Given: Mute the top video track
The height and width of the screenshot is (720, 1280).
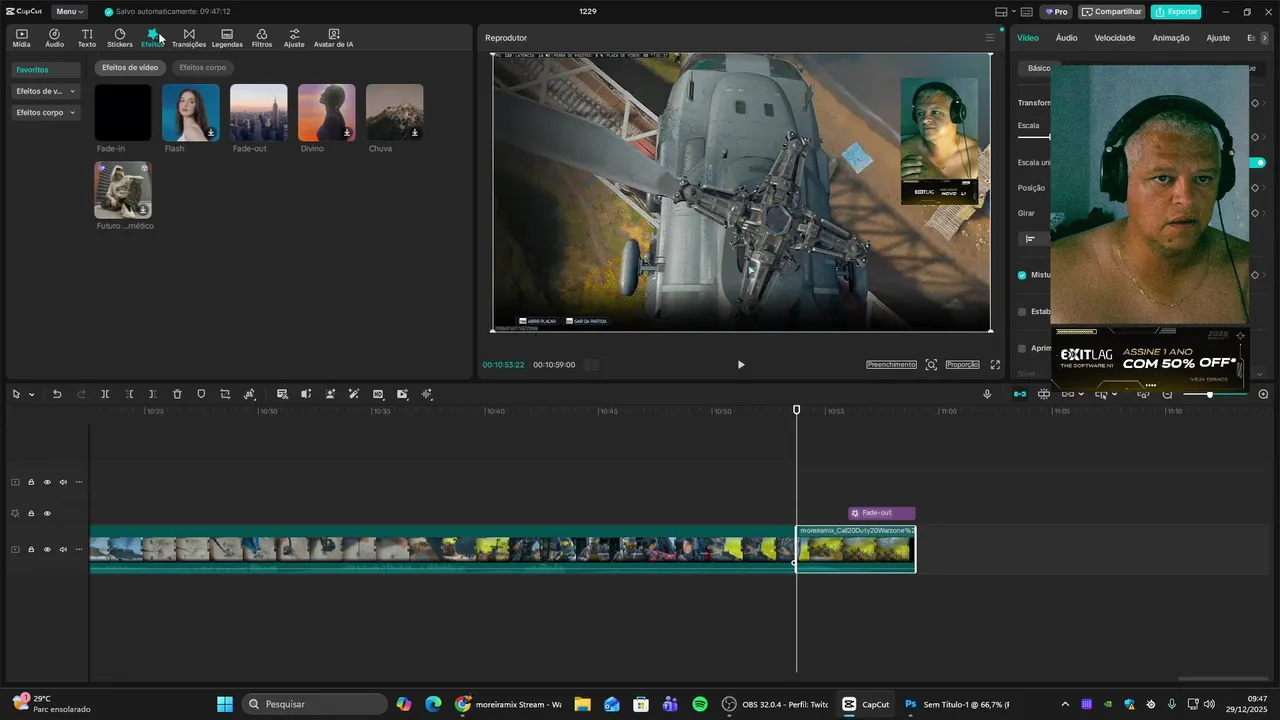Looking at the screenshot, I should click(x=63, y=482).
